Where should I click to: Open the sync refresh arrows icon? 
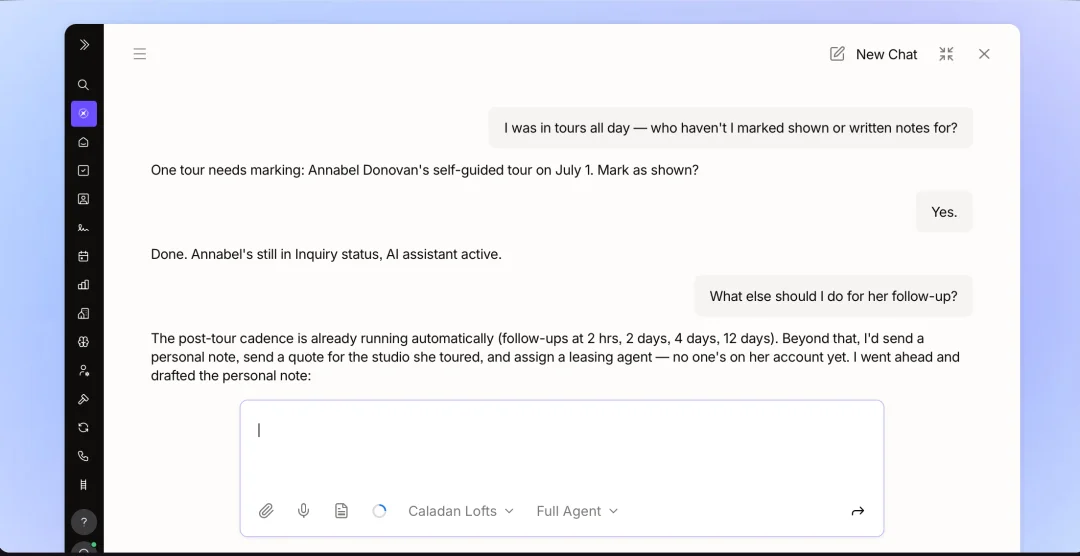(x=83, y=427)
